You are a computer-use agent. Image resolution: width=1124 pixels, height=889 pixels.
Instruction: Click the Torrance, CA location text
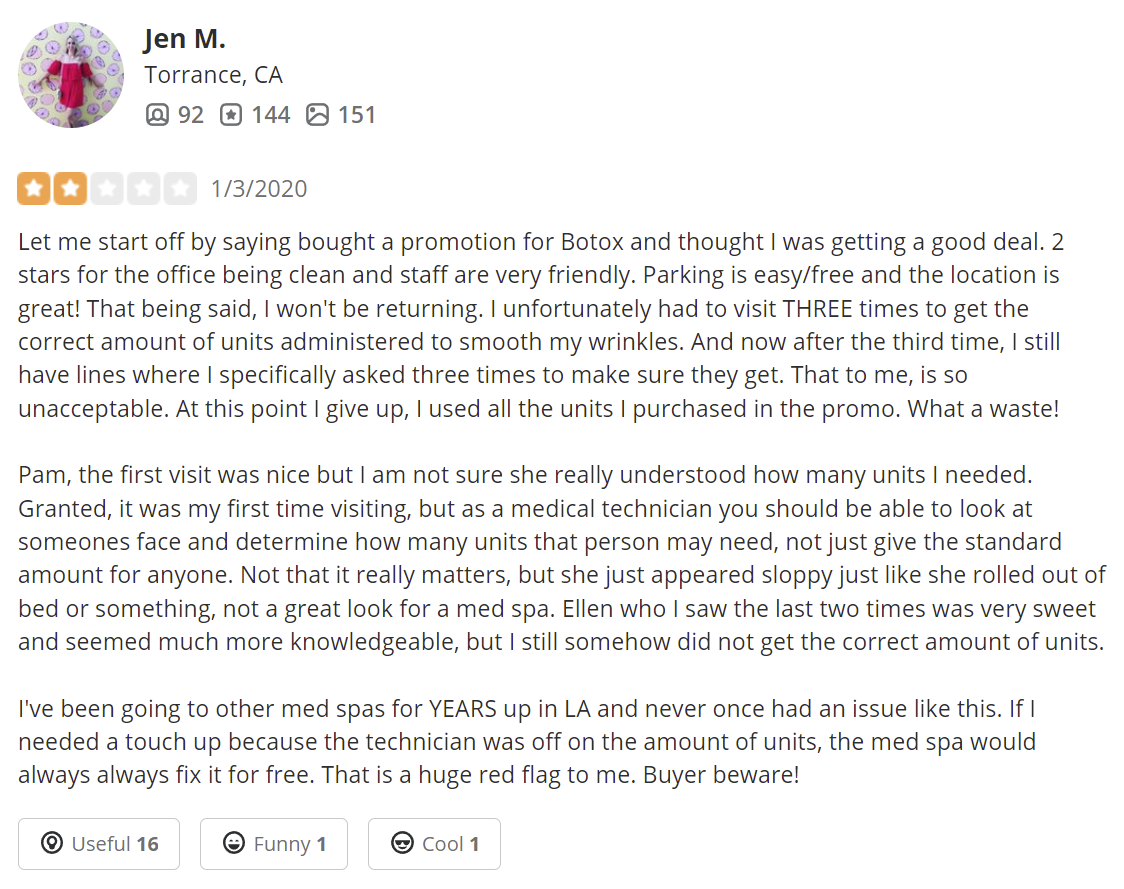[214, 75]
